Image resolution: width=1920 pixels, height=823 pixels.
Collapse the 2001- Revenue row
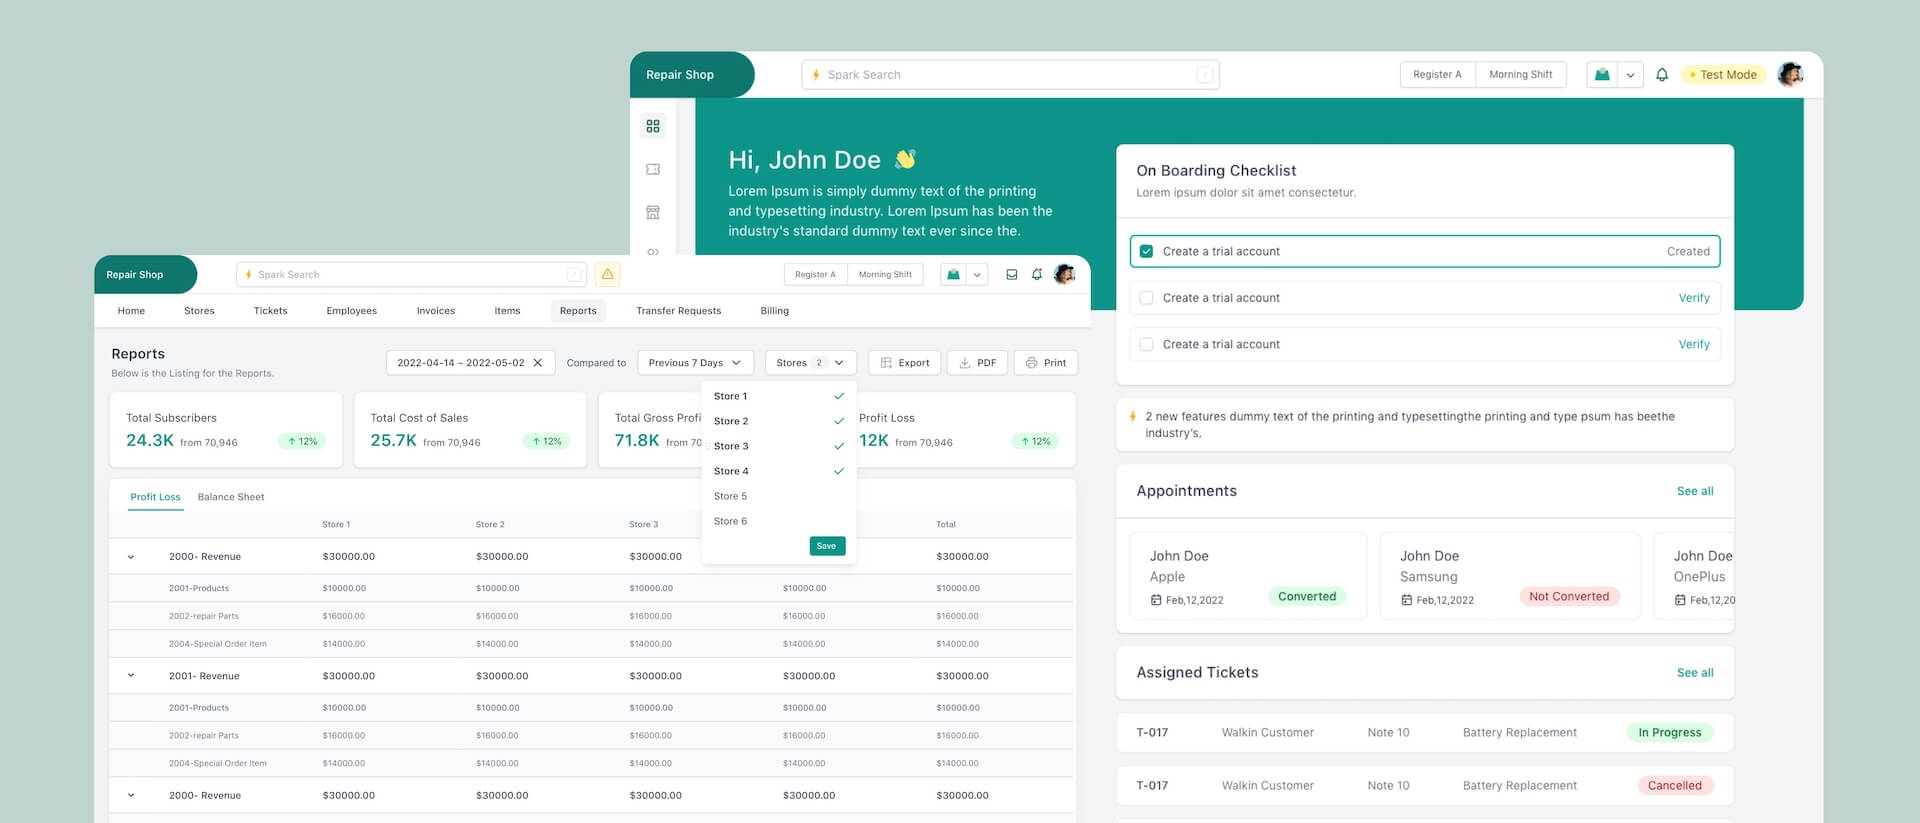131,676
